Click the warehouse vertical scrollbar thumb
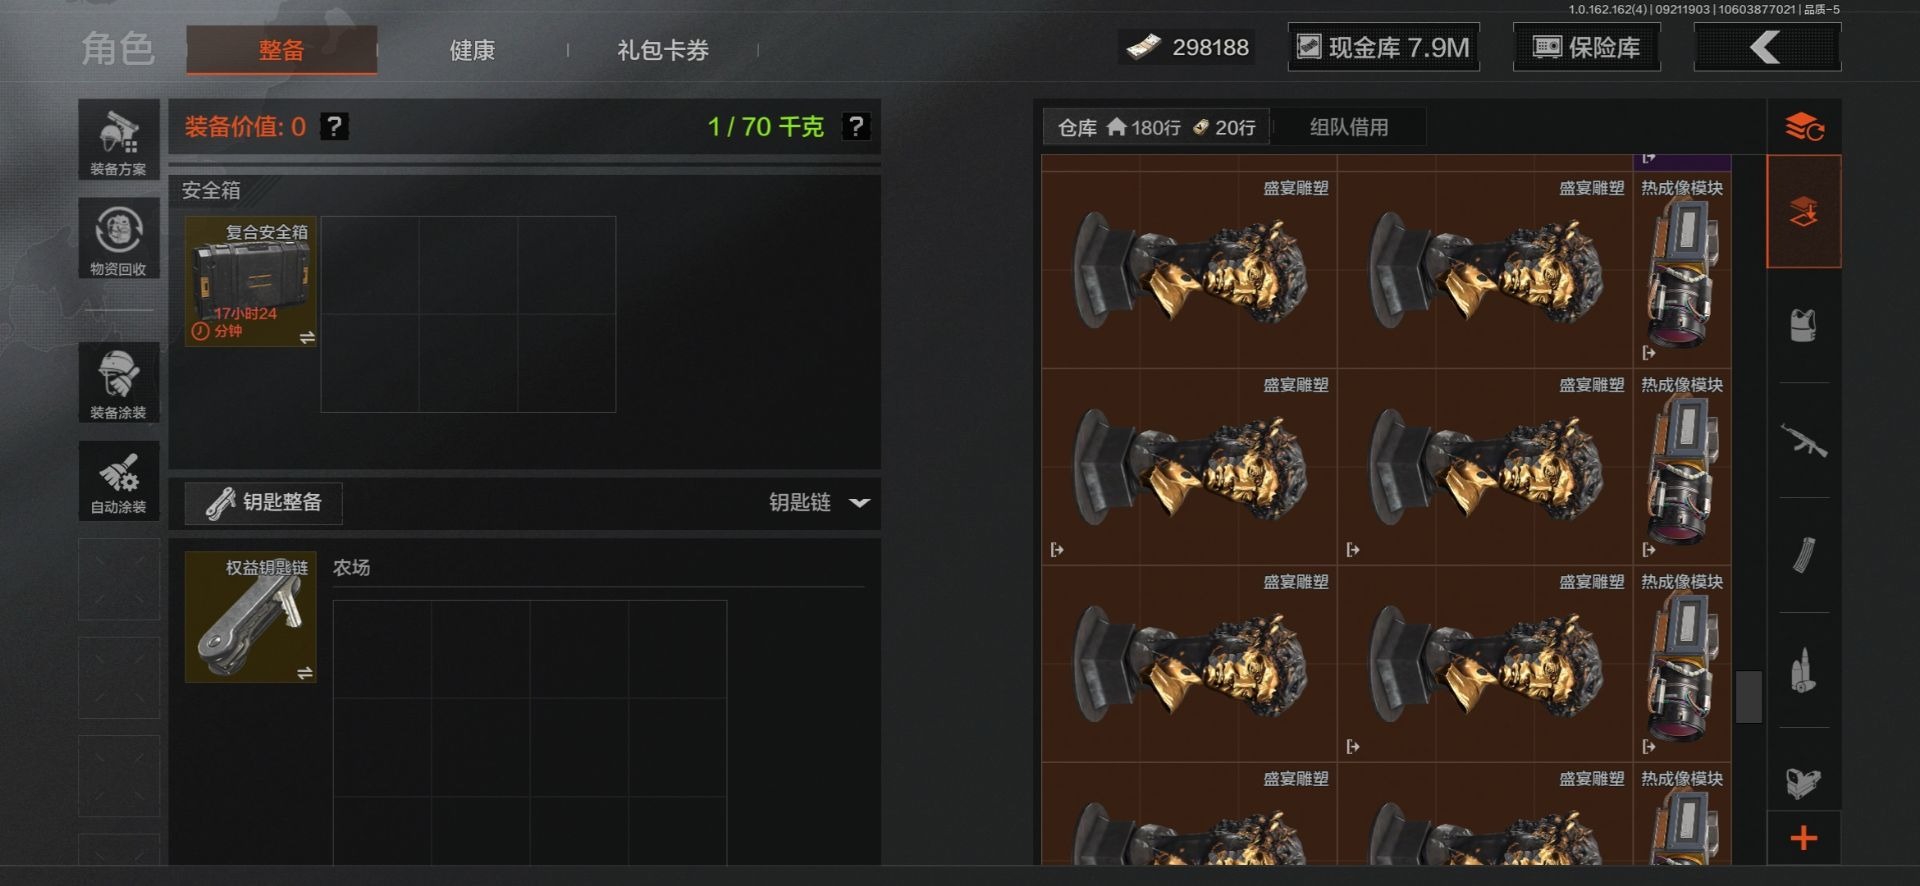 (1748, 697)
